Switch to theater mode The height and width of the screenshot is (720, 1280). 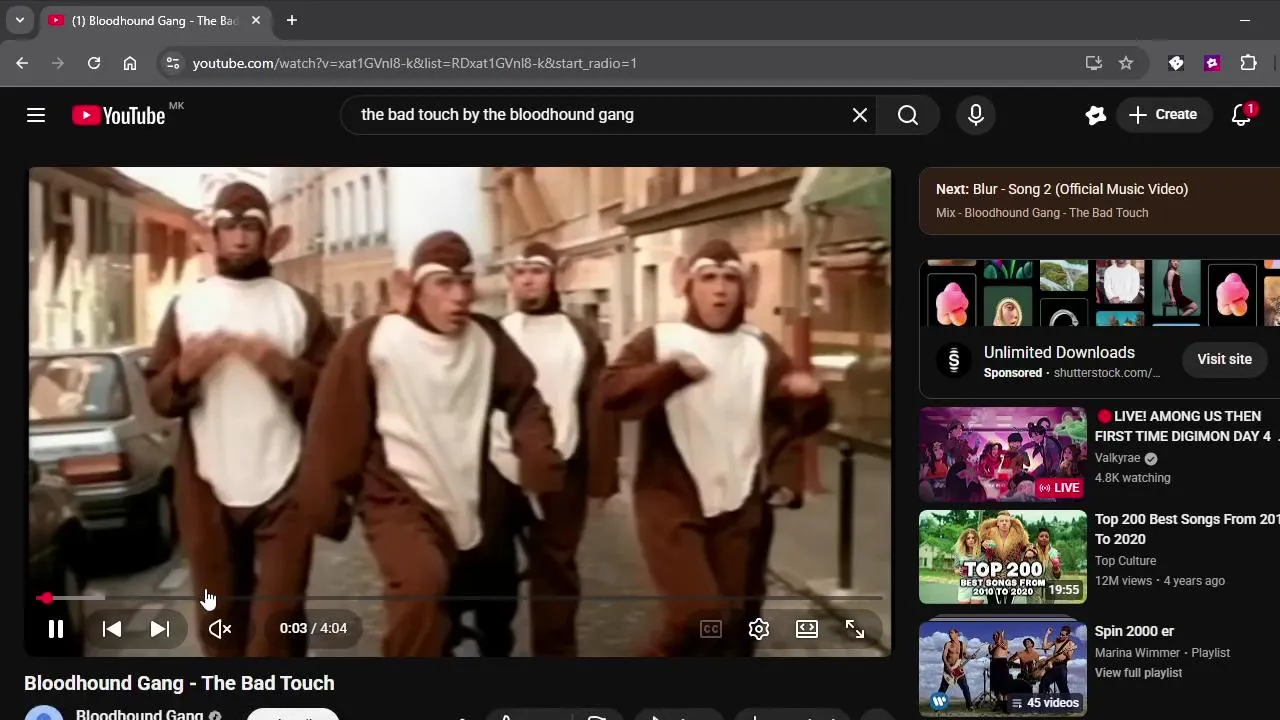[807, 629]
